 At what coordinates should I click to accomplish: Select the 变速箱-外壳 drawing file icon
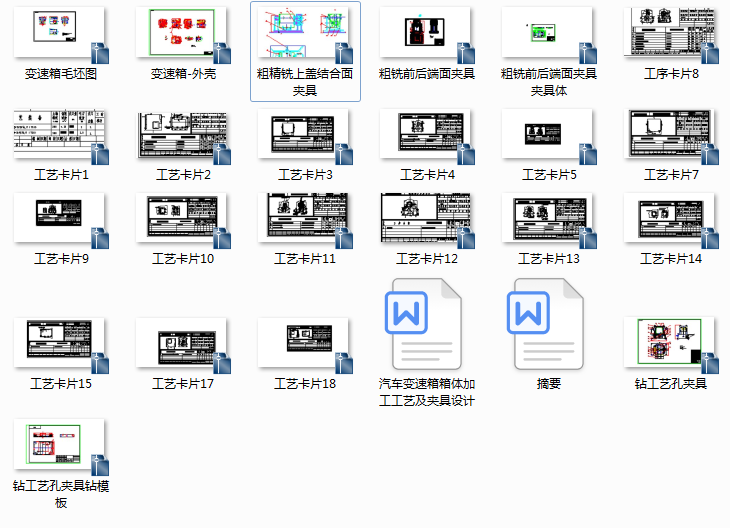point(182,34)
